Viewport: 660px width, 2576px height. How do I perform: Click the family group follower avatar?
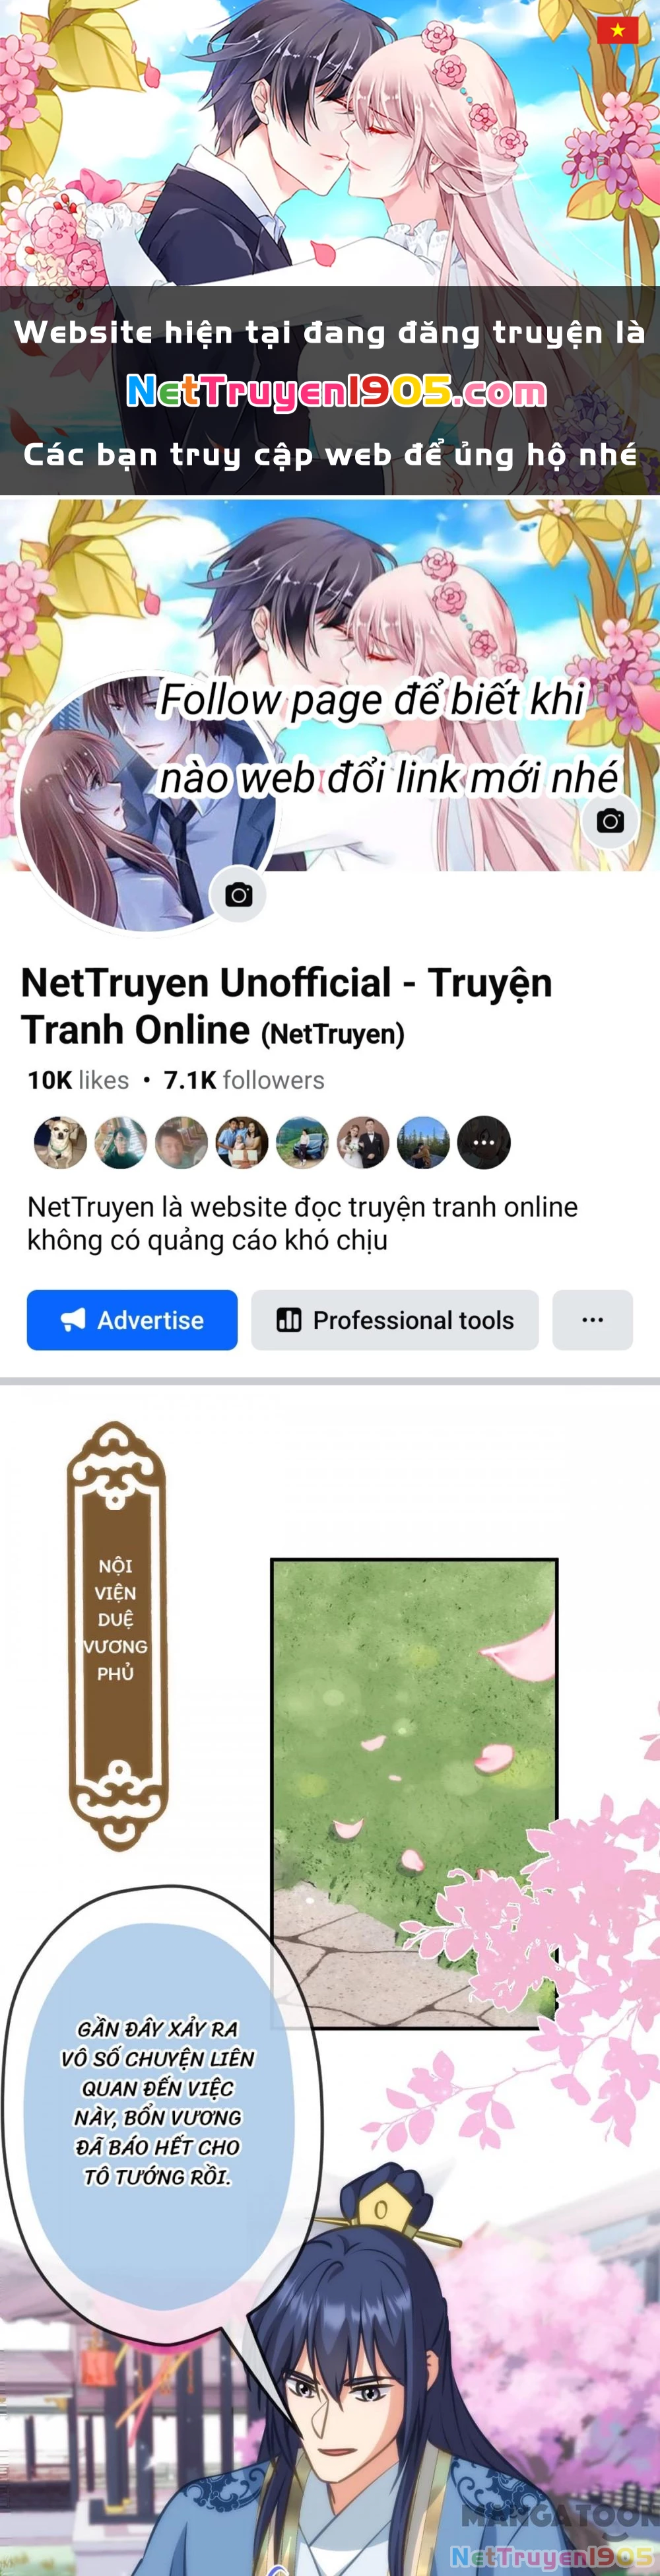coord(242,1142)
